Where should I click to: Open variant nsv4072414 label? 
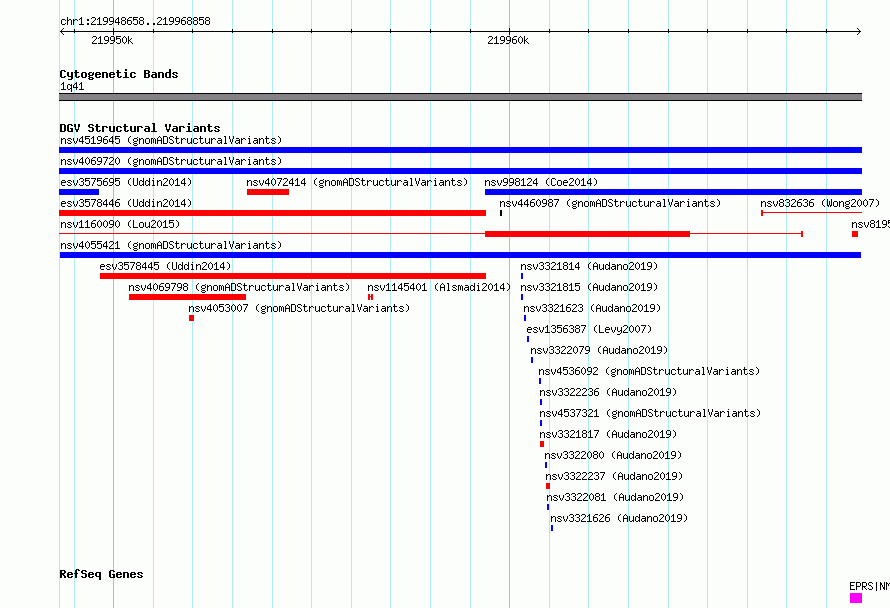click(357, 182)
